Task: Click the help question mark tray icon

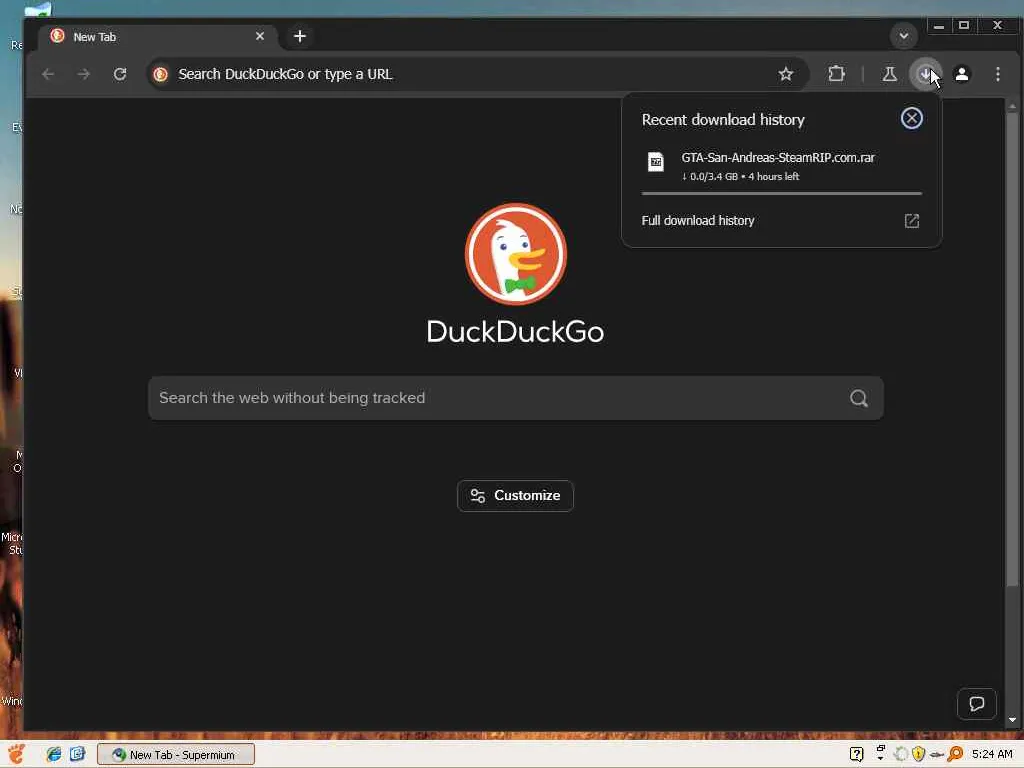Action: 856,754
